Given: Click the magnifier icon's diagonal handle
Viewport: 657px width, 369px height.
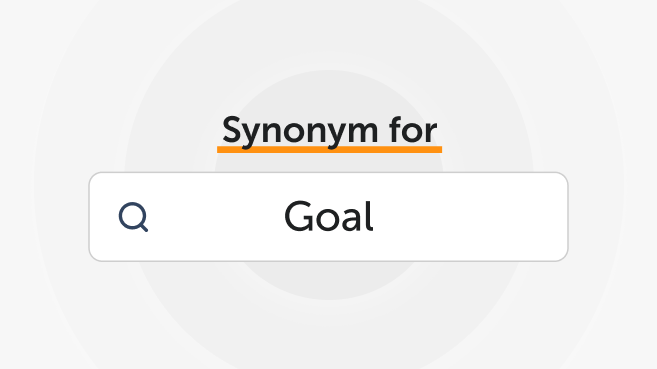Looking at the screenshot, I should 144,228.
